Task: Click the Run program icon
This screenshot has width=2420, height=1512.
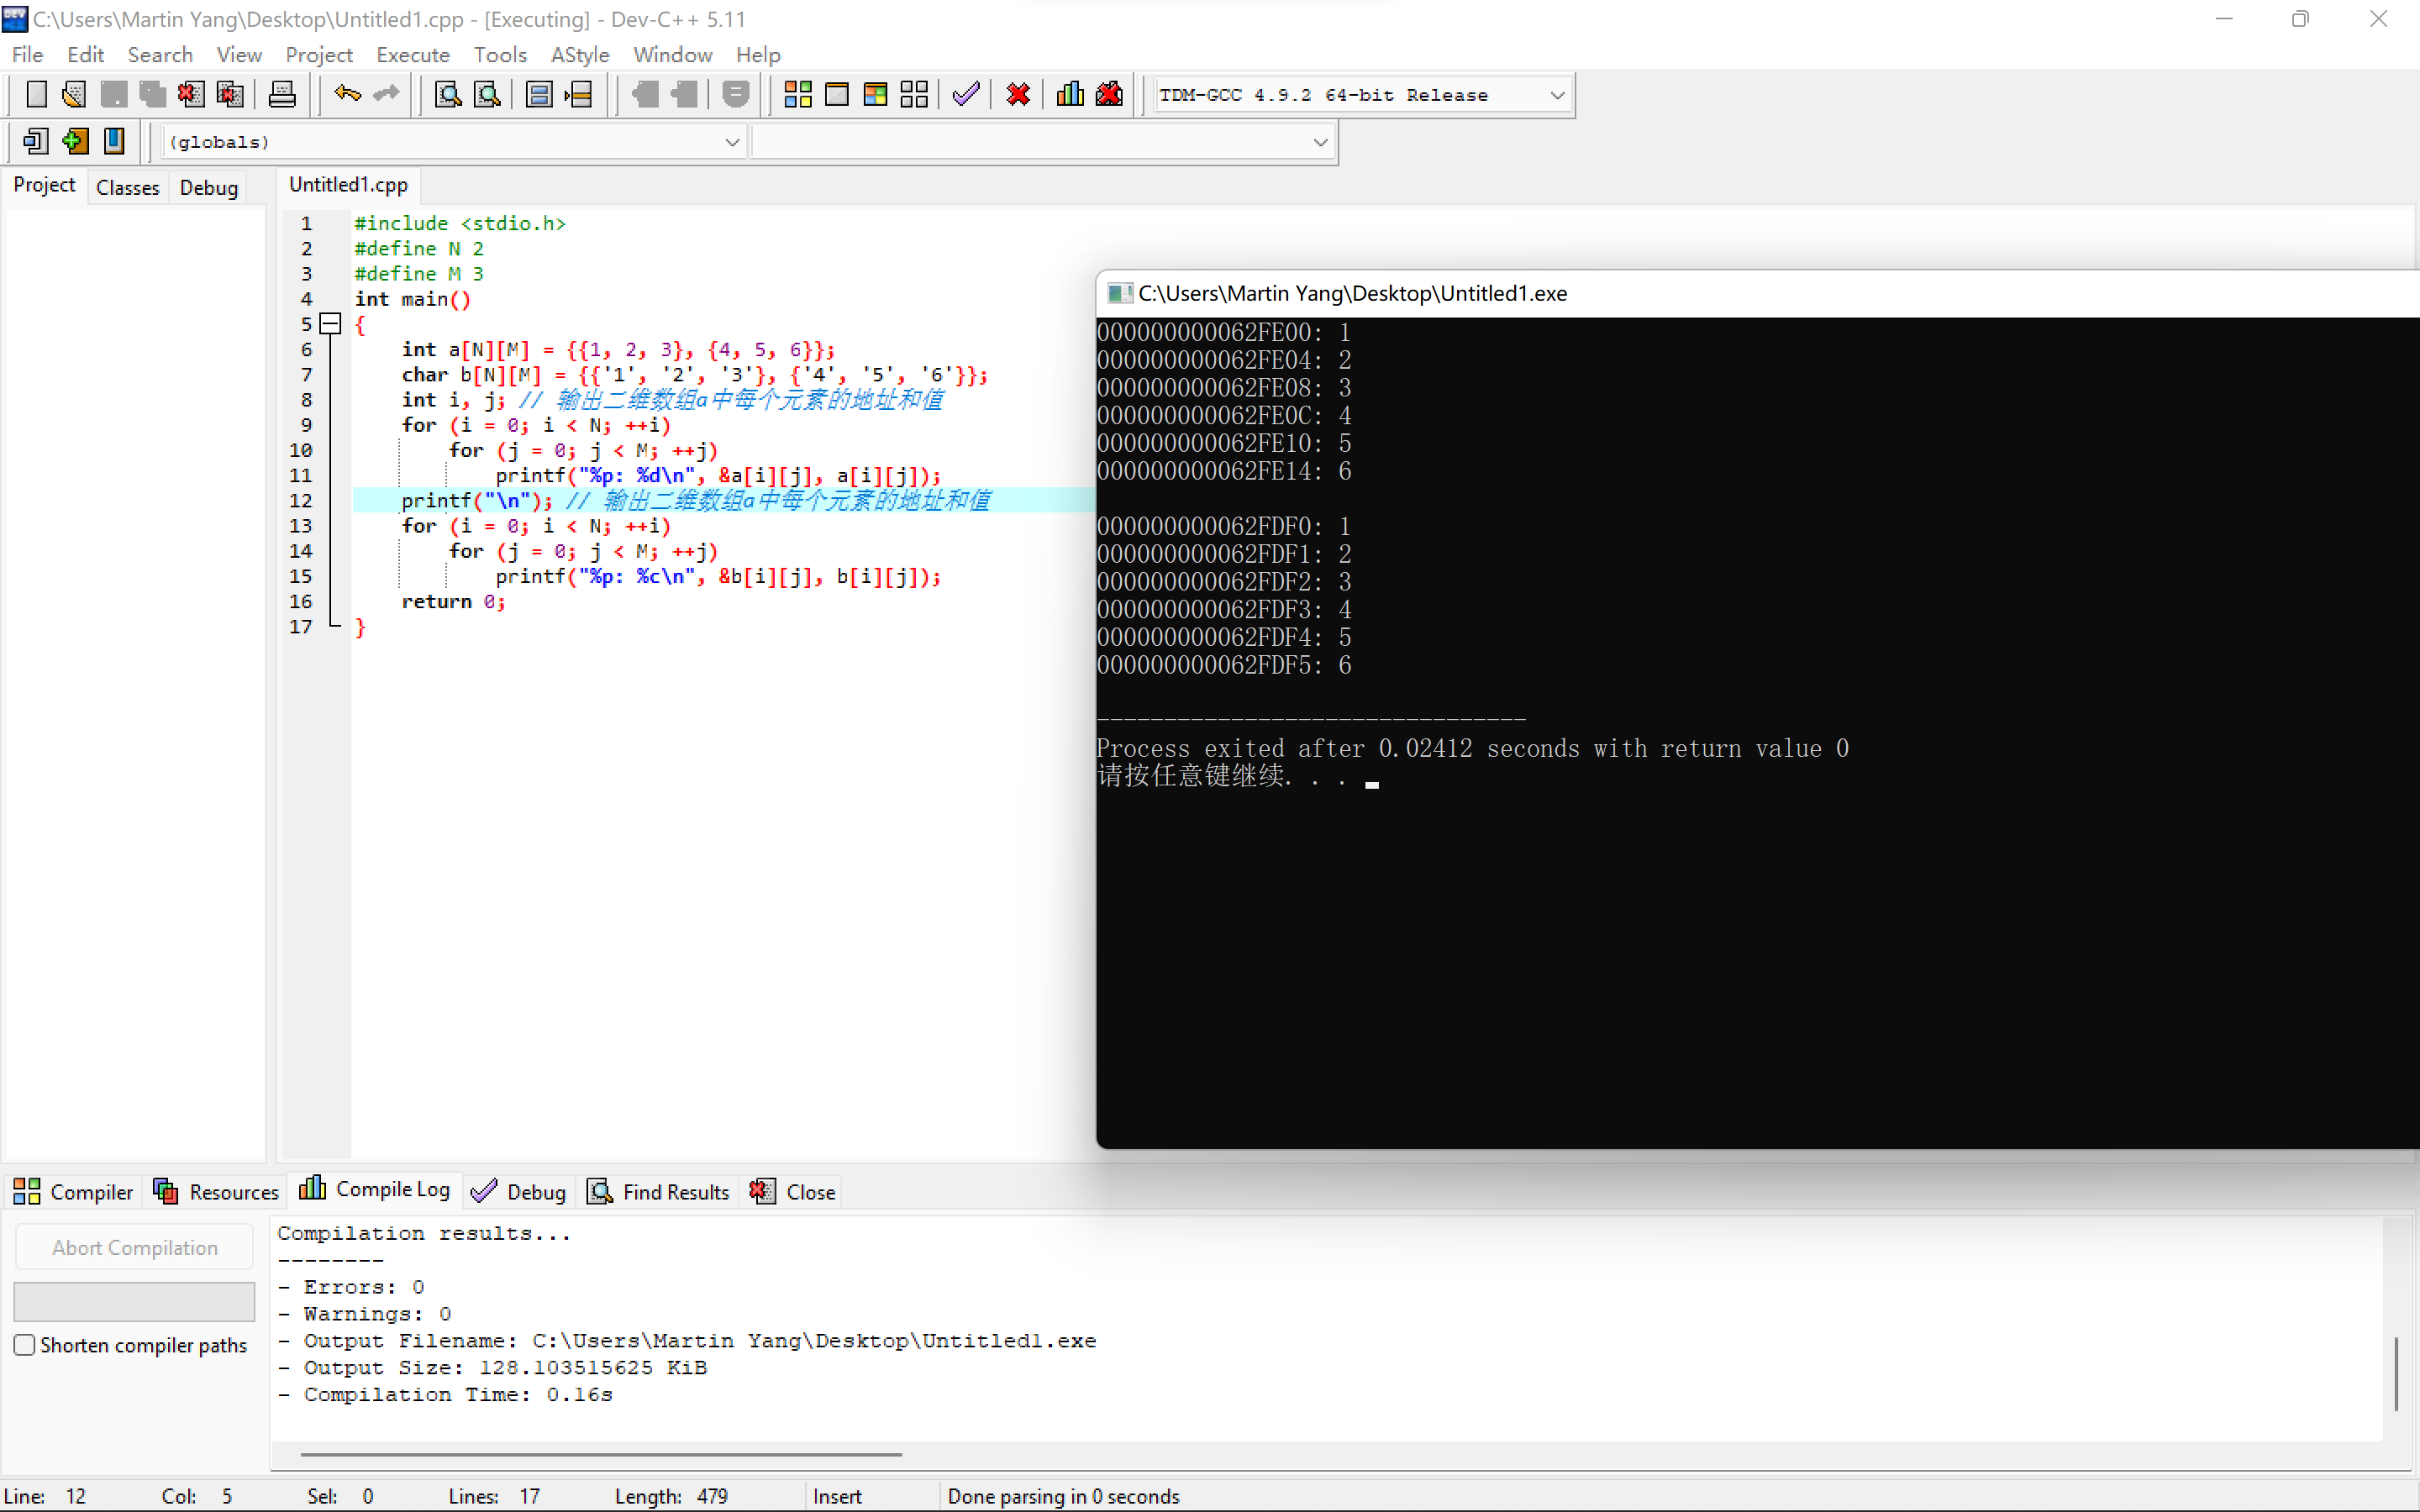Action: click(x=836, y=95)
